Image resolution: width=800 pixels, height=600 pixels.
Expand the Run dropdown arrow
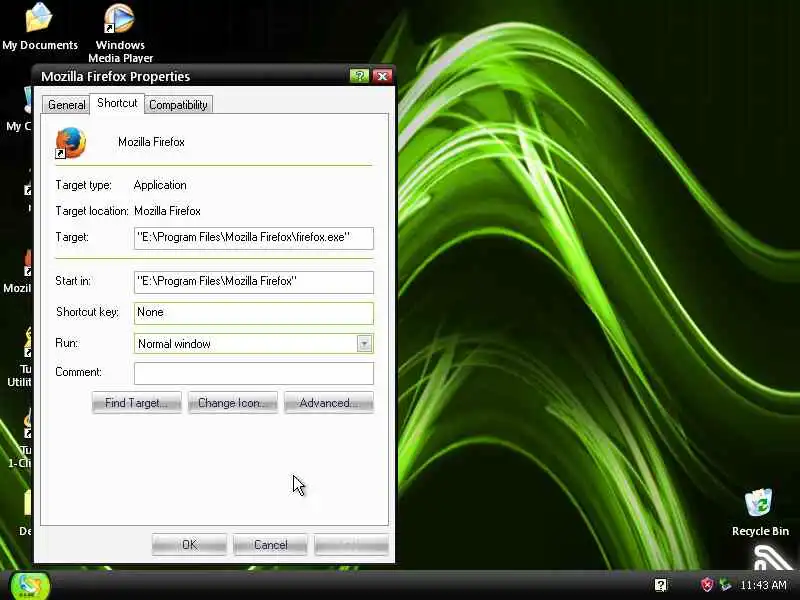tap(364, 344)
